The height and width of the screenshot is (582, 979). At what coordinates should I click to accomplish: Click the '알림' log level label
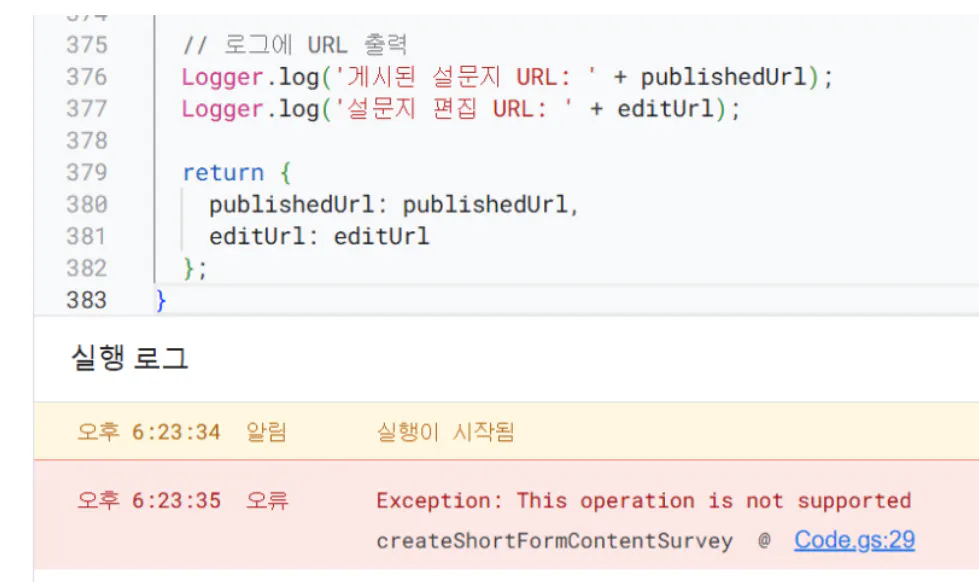267,432
